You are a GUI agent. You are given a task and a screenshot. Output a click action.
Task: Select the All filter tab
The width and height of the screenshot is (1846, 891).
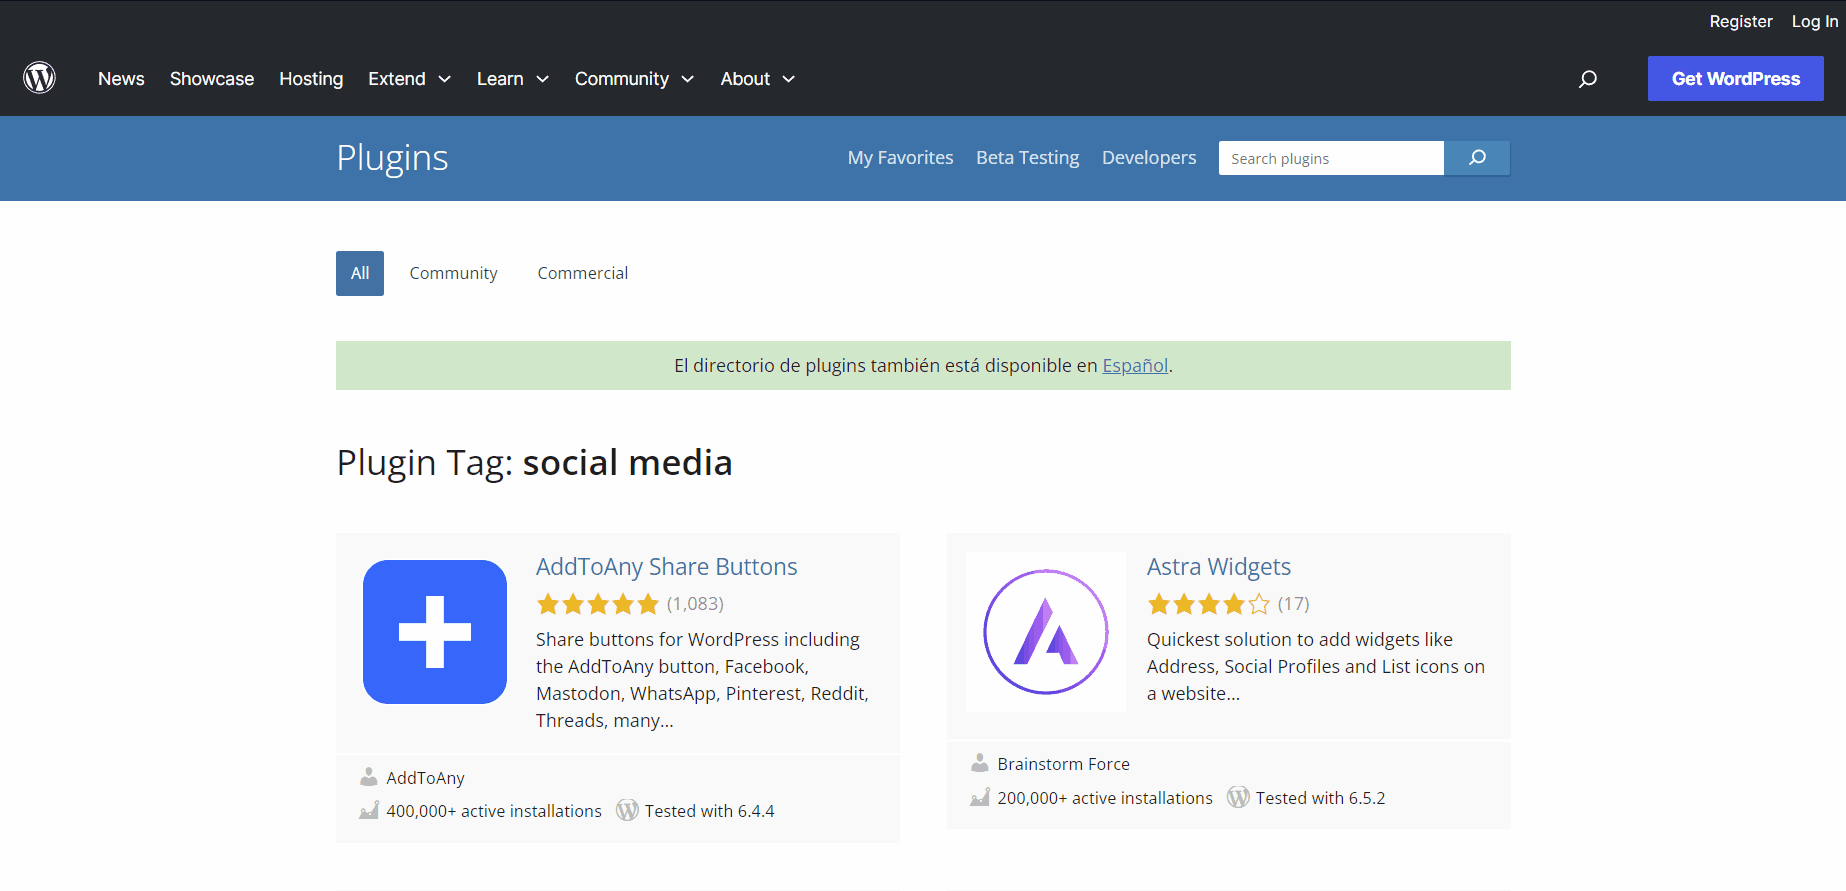pos(360,273)
